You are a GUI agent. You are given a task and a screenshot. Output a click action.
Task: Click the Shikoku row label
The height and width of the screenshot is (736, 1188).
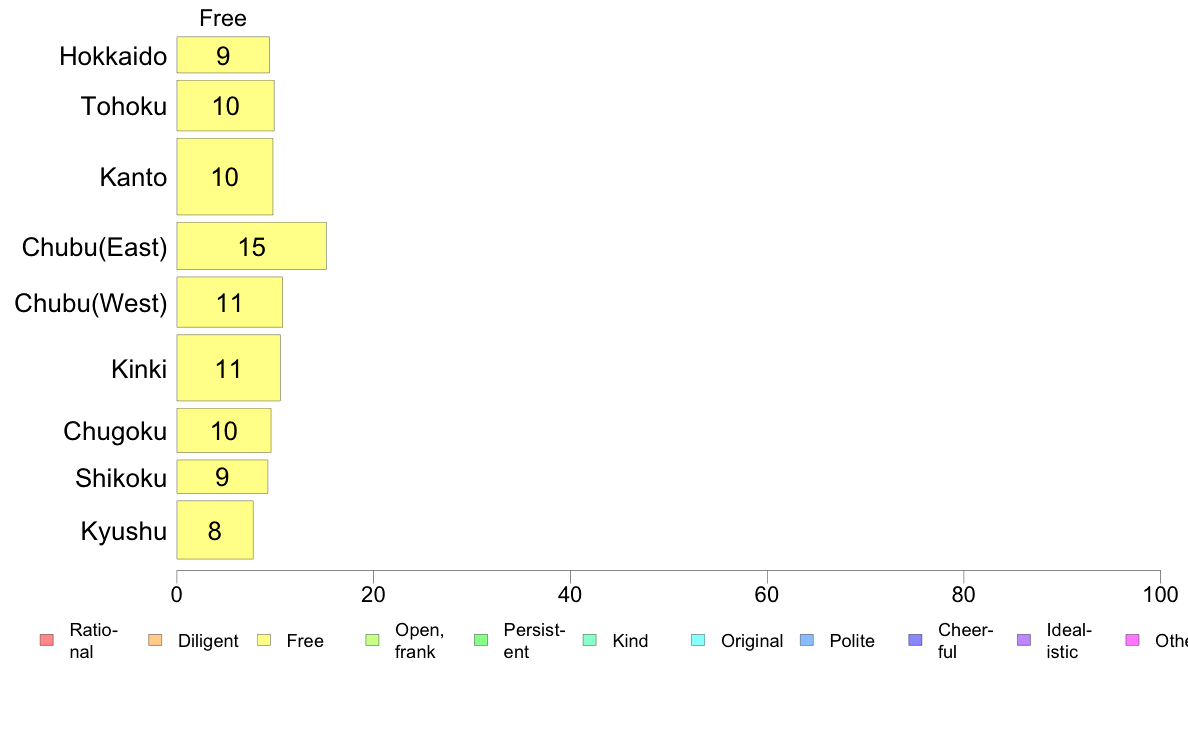pos(120,478)
